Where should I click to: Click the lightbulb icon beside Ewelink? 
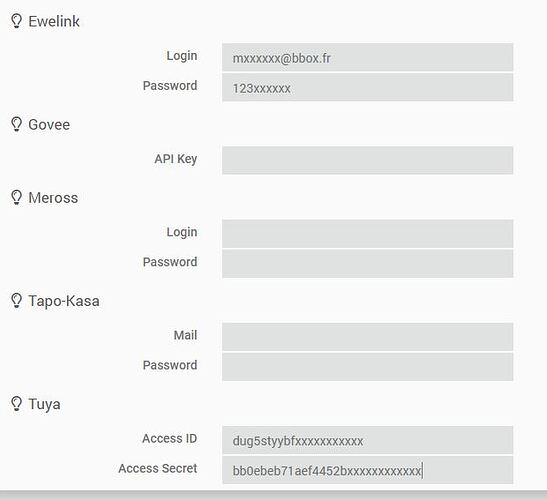click(16, 21)
